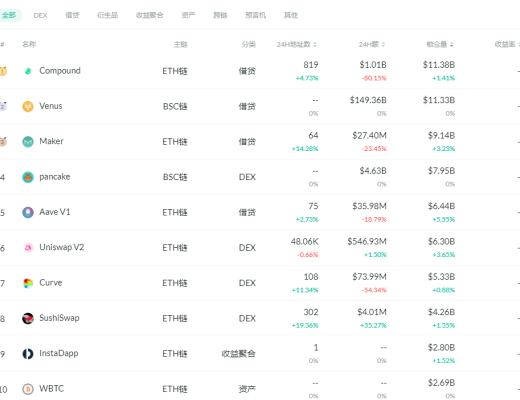The image size is (520, 400).
Task: Click SushiSwap's $4.01M 24H volume
Action: (372, 312)
